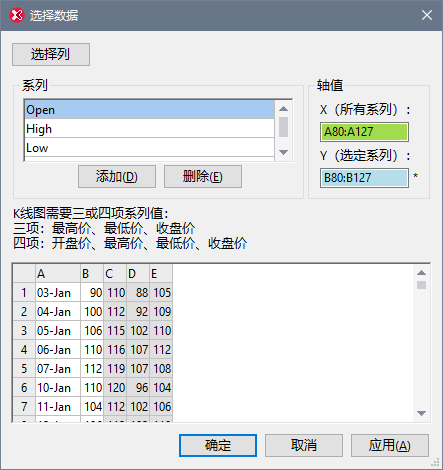The width and height of the screenshot is (443, 470).
Task: Click data table scroll down arrow
Action: pyautogui.click(x=422, y=413)
